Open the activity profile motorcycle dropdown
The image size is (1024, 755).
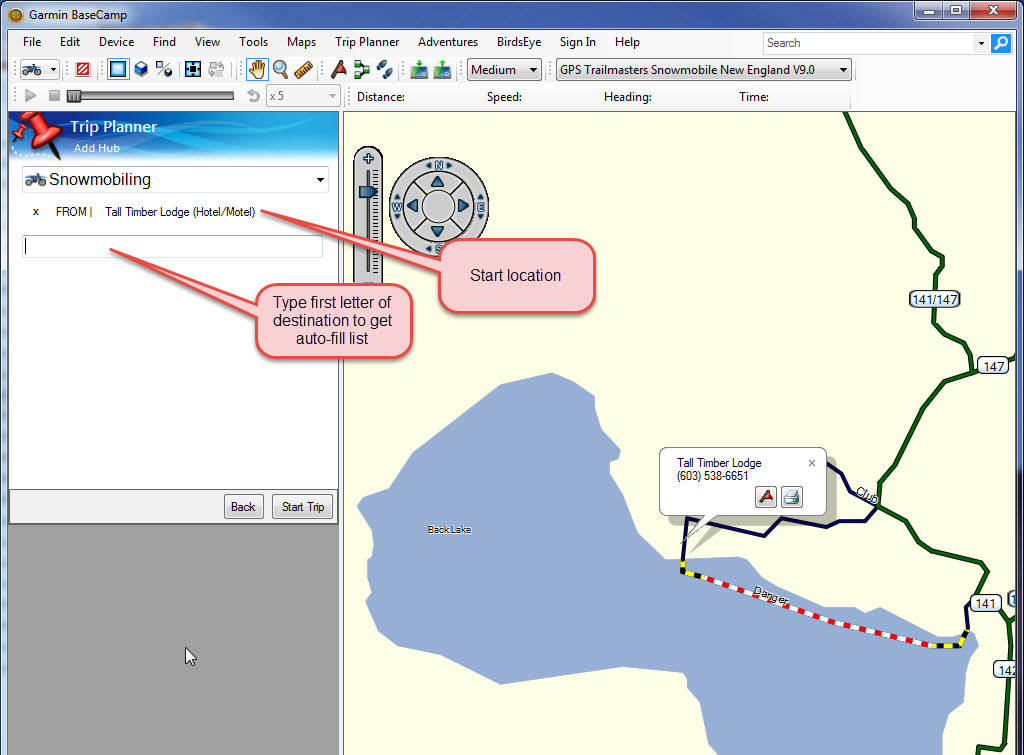point(40,69)
